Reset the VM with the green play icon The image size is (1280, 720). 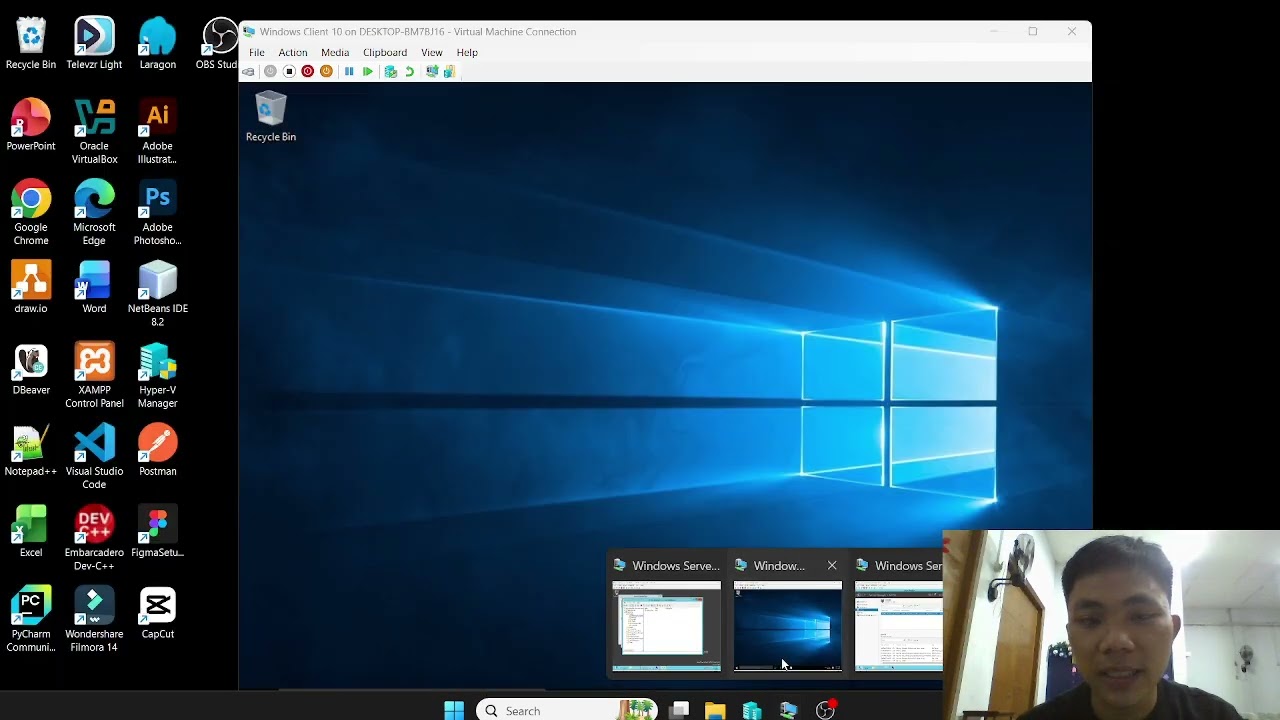(368, 72)
